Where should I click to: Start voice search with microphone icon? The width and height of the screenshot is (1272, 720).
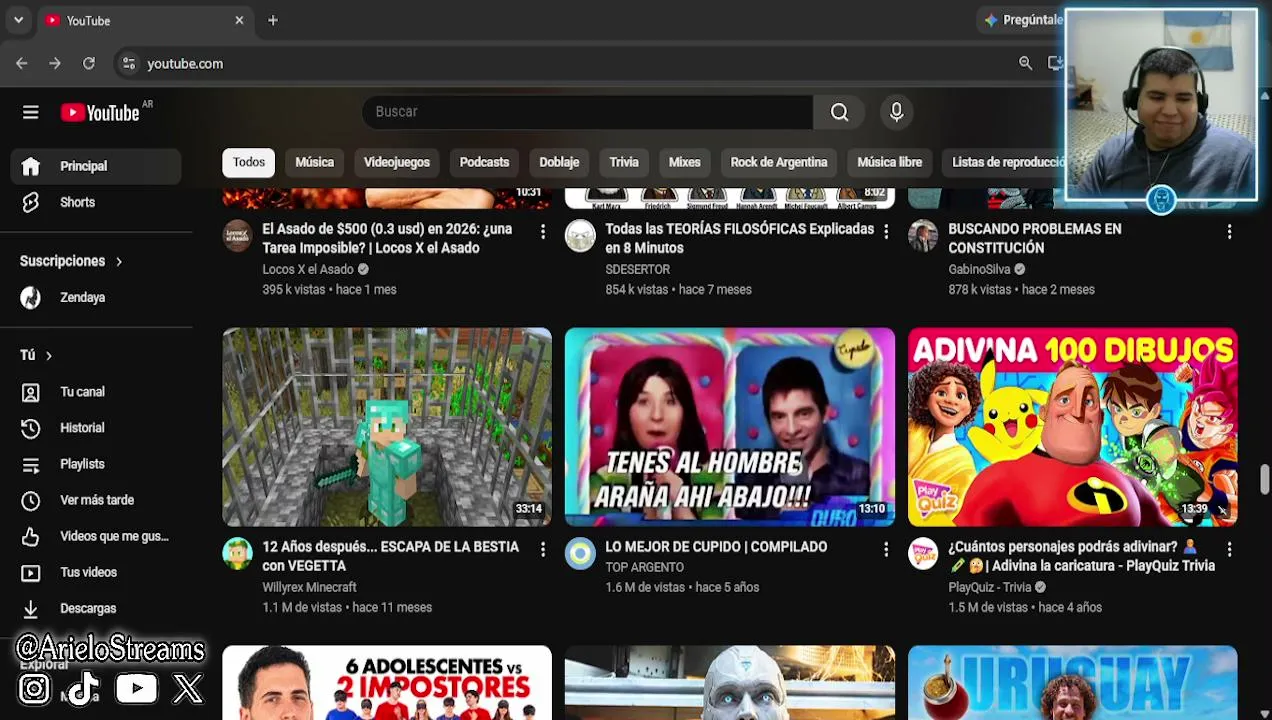click(x=897, y=112)
